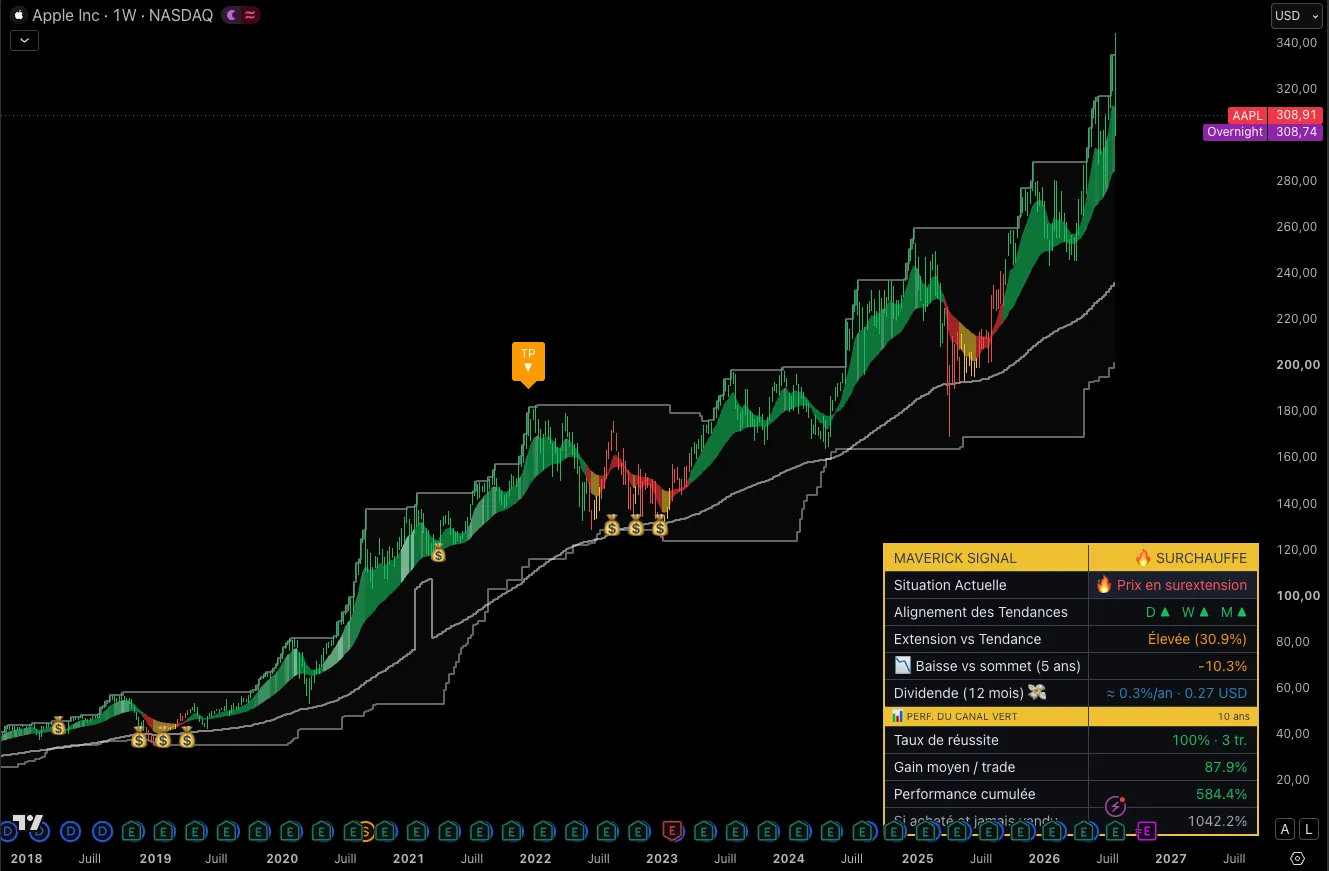Click the fire icon beside SURCHAUFFE
The image size is (1329, 871).
(x=1144, y=558)
